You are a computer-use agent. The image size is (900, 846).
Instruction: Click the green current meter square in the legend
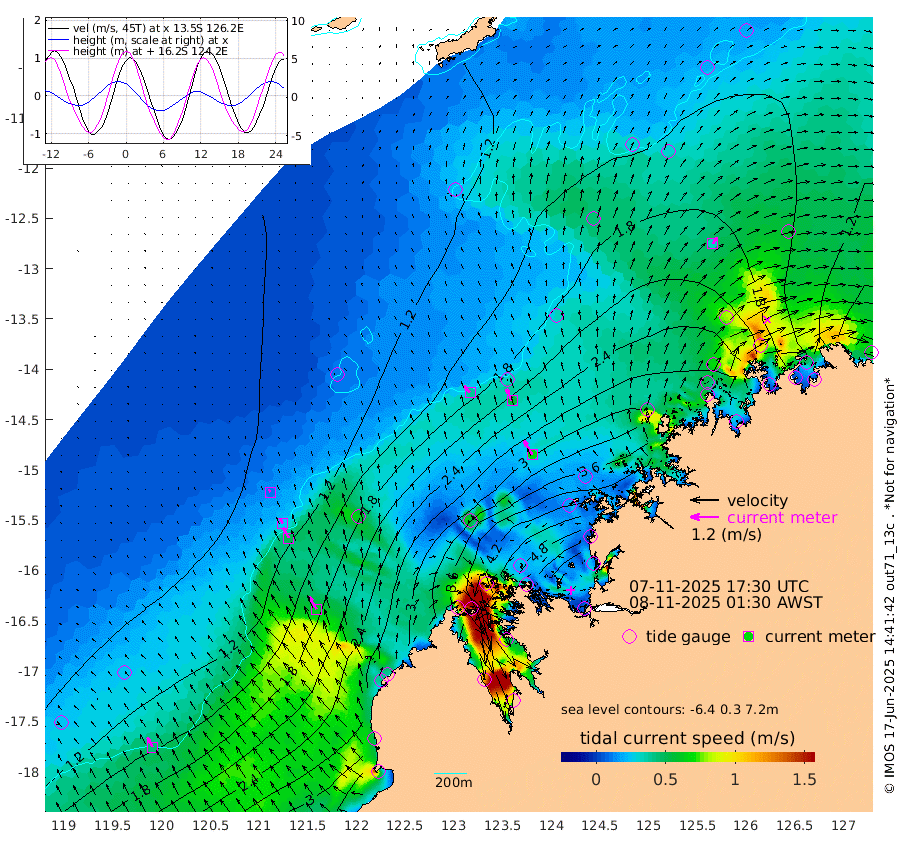[x=748, y=637]
